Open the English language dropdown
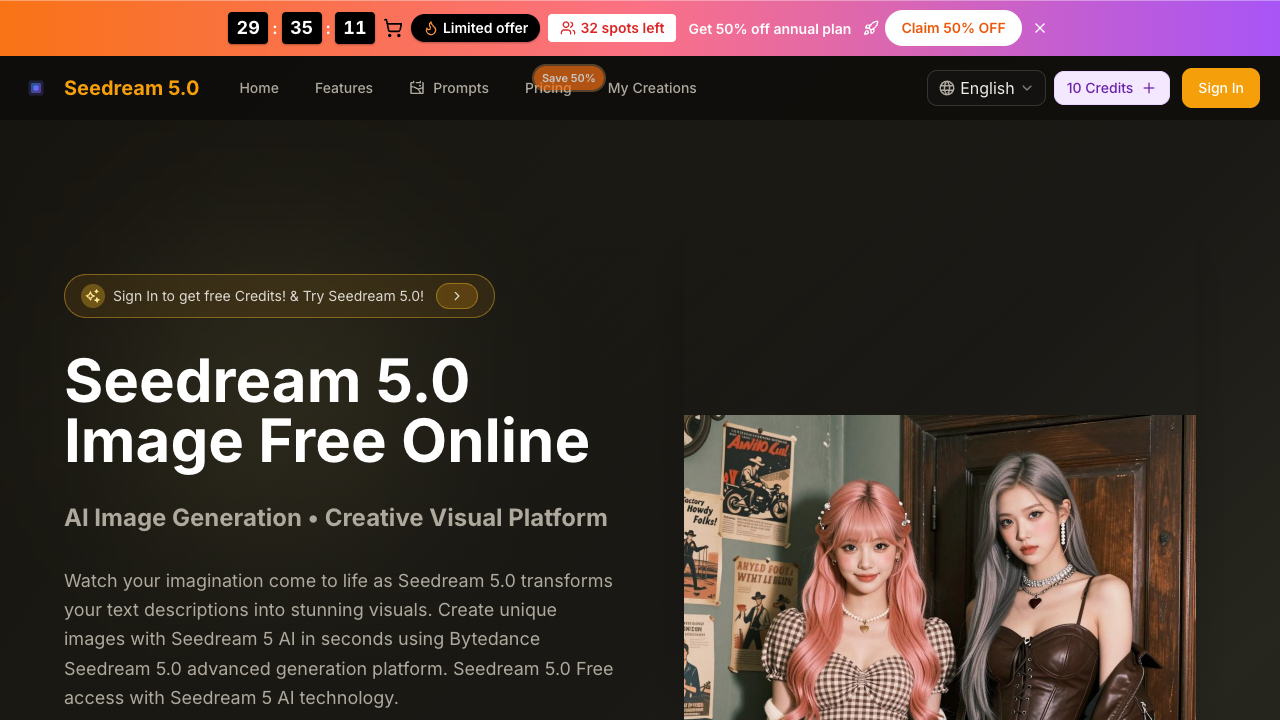The width and height of the screenshot is (1280, 720). pos(986,88)
